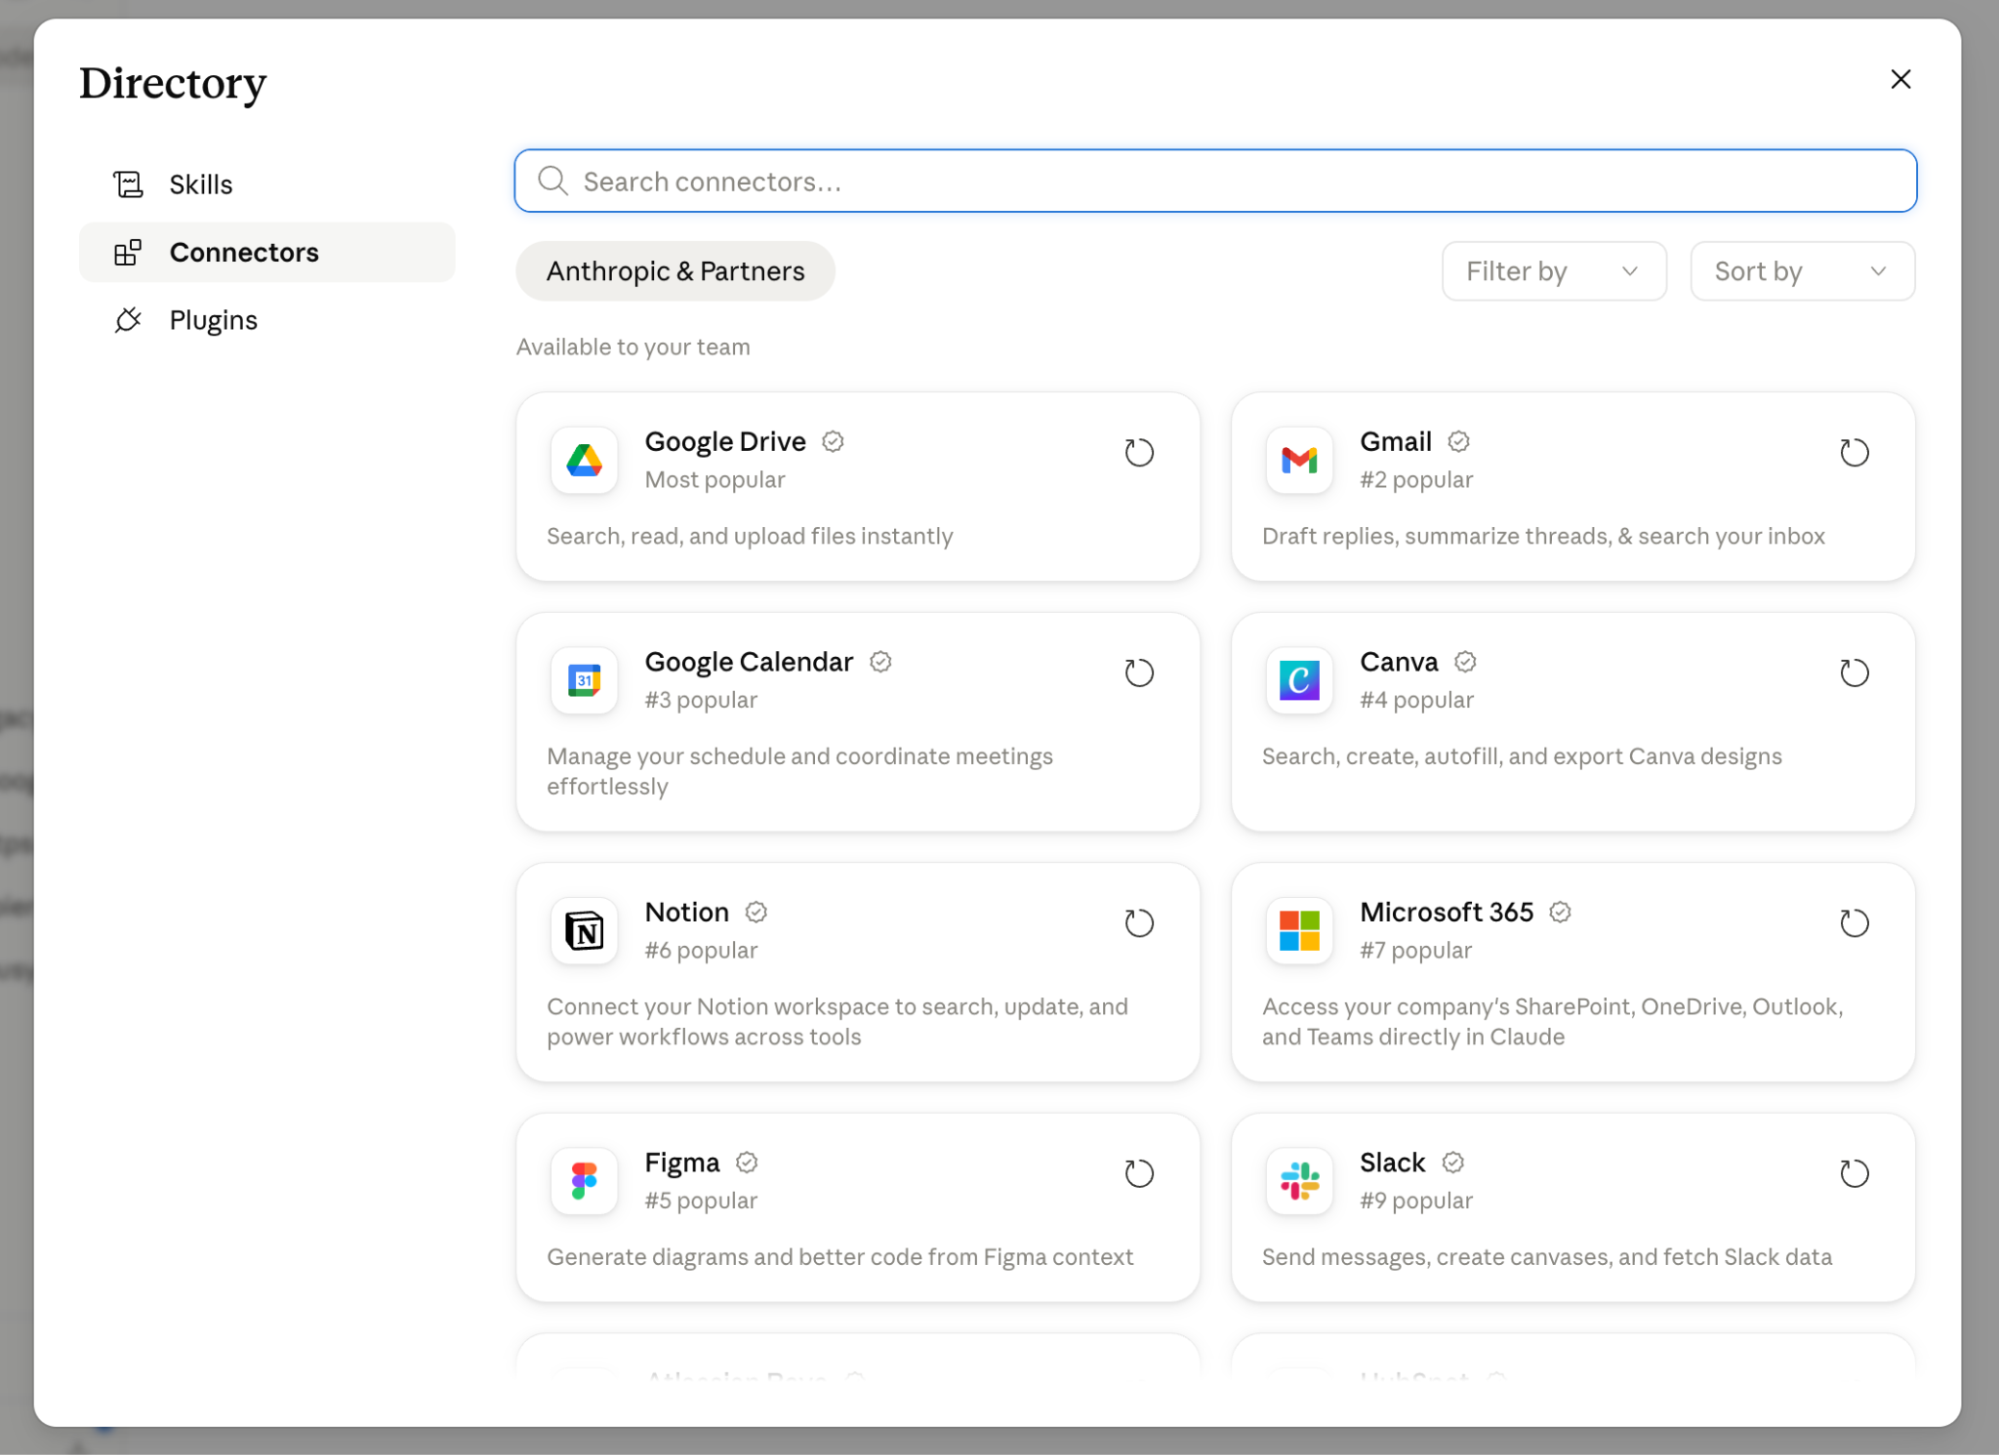Open the Google Drive connector title
The image size is (1999, 1456).
(x=725, y=441)
